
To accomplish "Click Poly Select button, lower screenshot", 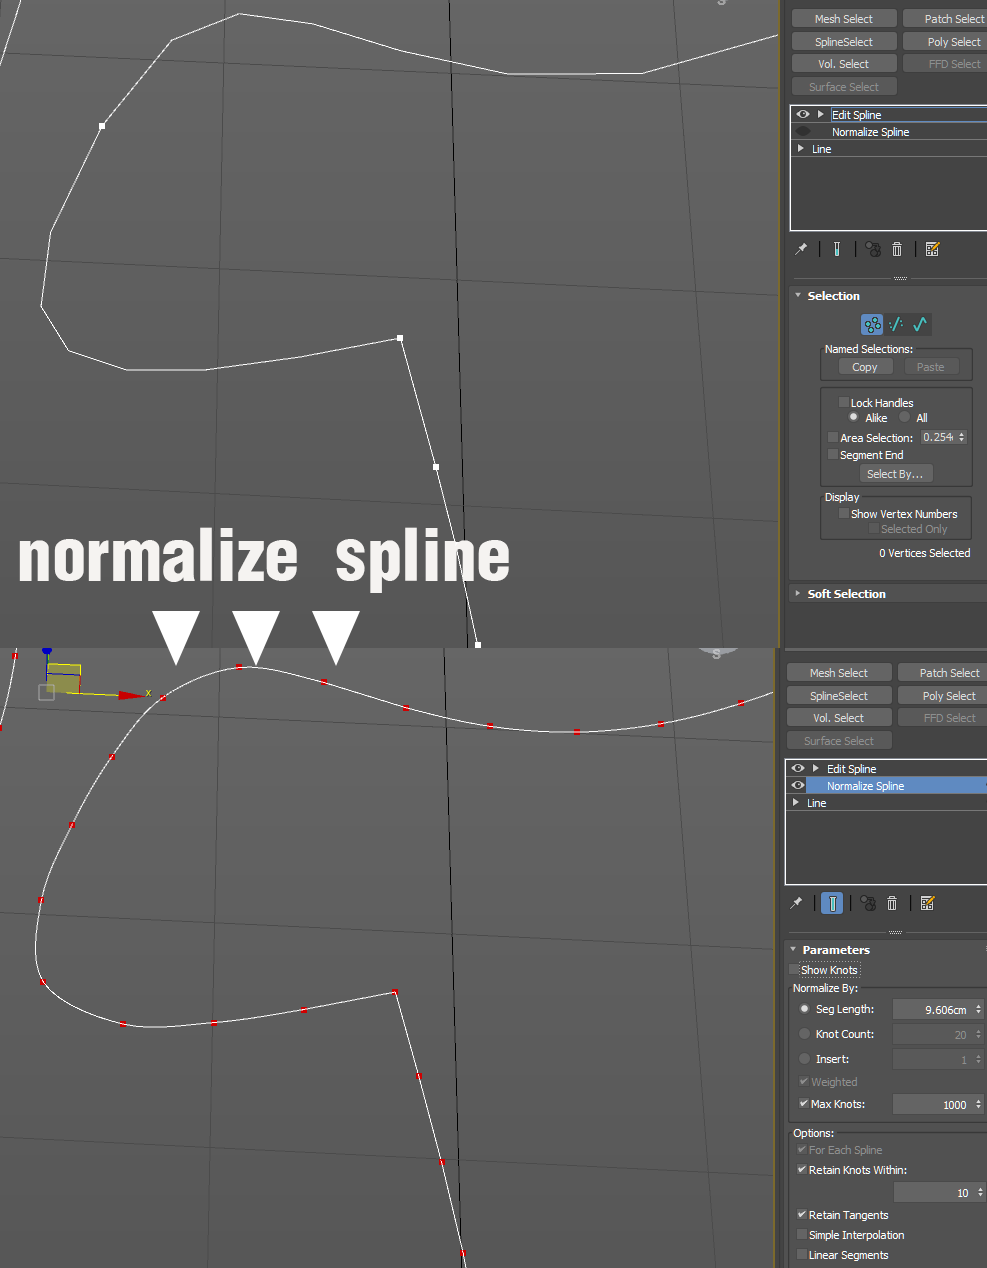I will [942, 695].
